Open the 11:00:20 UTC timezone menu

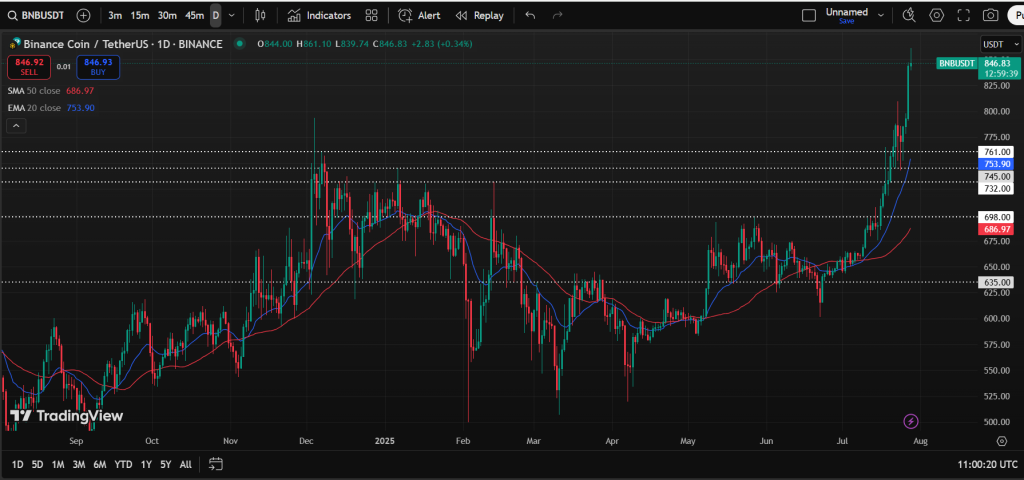pos(987,464)
